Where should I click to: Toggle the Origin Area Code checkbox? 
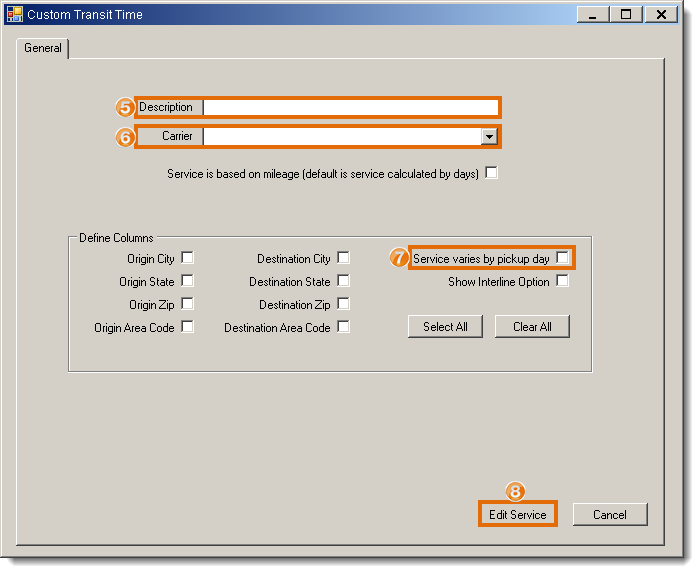click(x=187, y=327)
